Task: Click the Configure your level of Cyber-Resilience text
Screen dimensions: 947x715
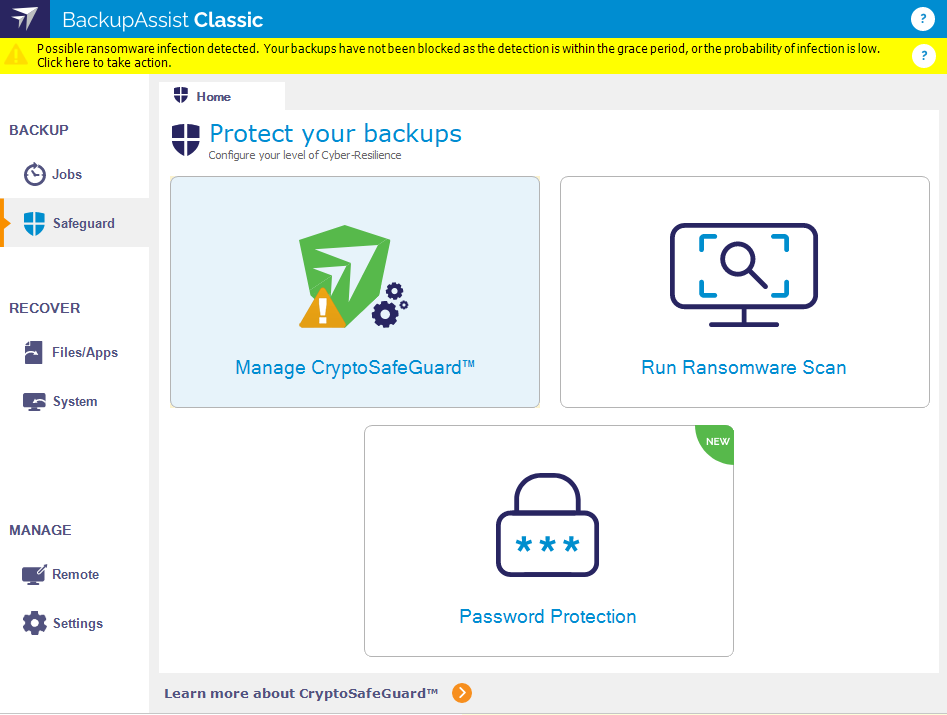Action: coord(304,155)
